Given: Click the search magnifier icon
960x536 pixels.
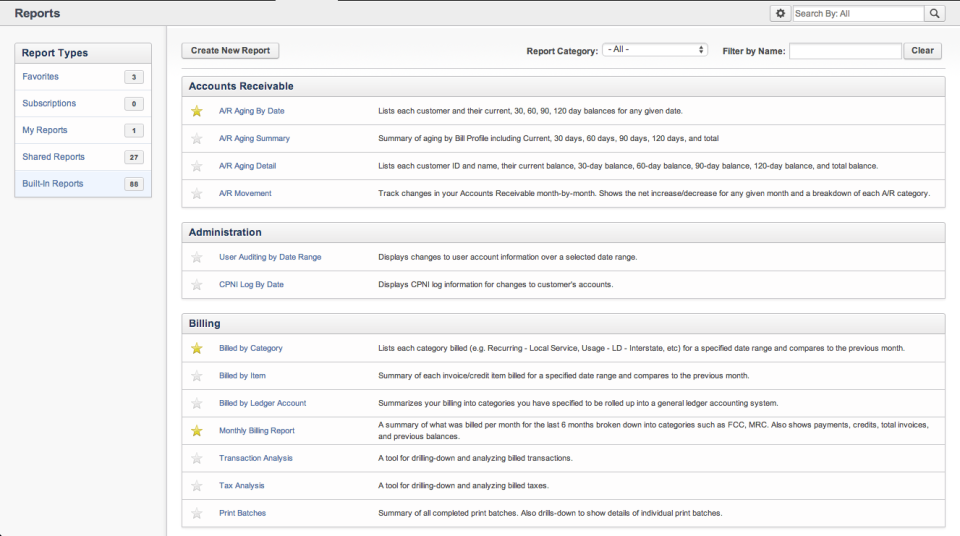Looking at the screenshot, I should pyautogui.click(x=934, y=14).
